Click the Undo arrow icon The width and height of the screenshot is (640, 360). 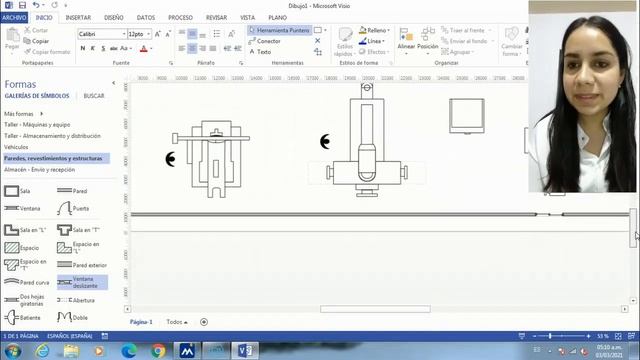(36, 5)
